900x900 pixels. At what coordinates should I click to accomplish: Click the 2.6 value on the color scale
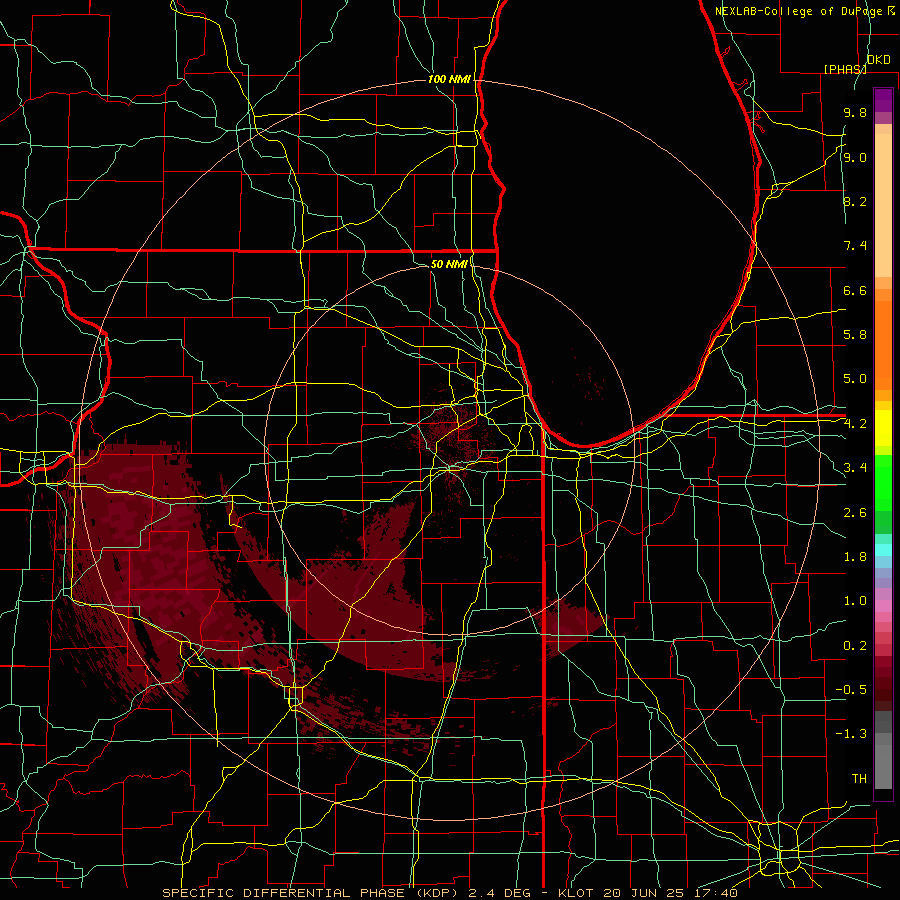pos(855,513)
